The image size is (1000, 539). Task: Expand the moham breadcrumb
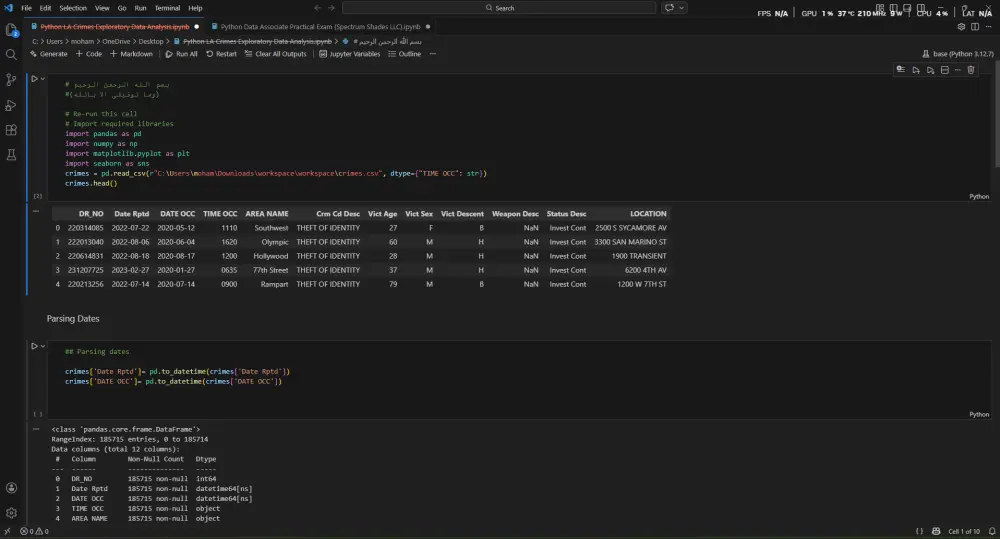tap(82, 41)
